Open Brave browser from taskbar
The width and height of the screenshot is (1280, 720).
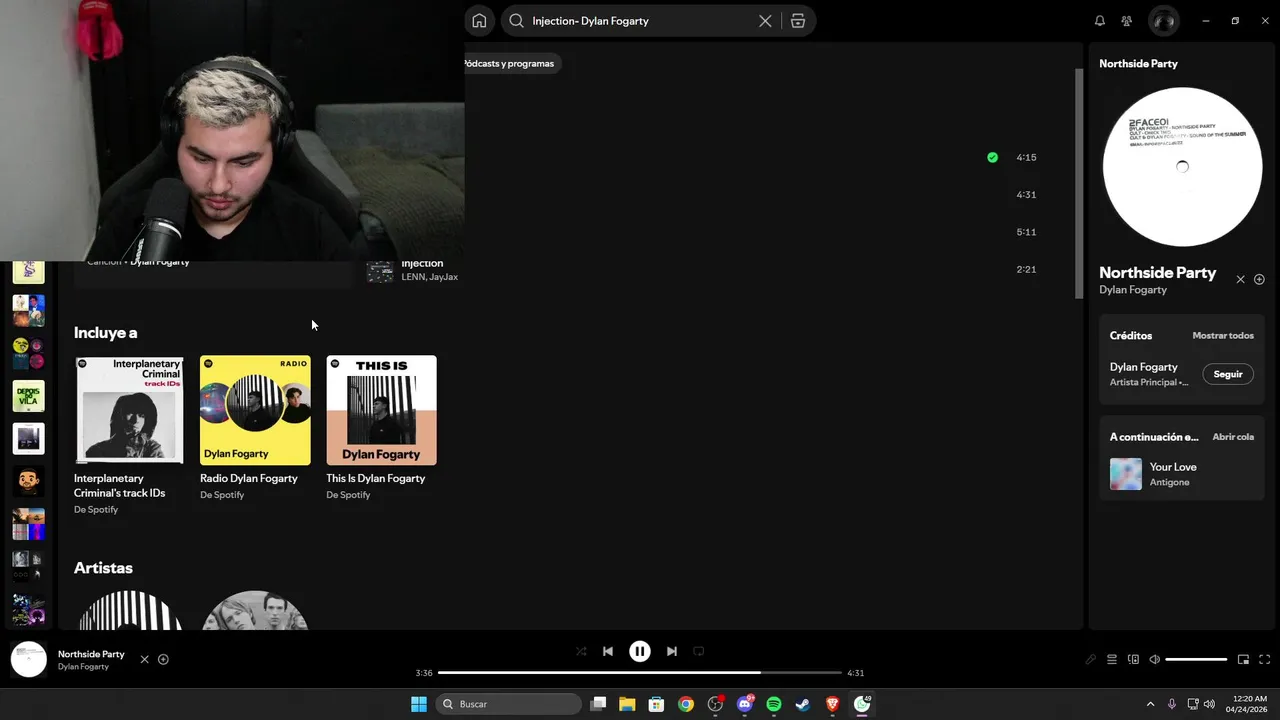point(832,704)
